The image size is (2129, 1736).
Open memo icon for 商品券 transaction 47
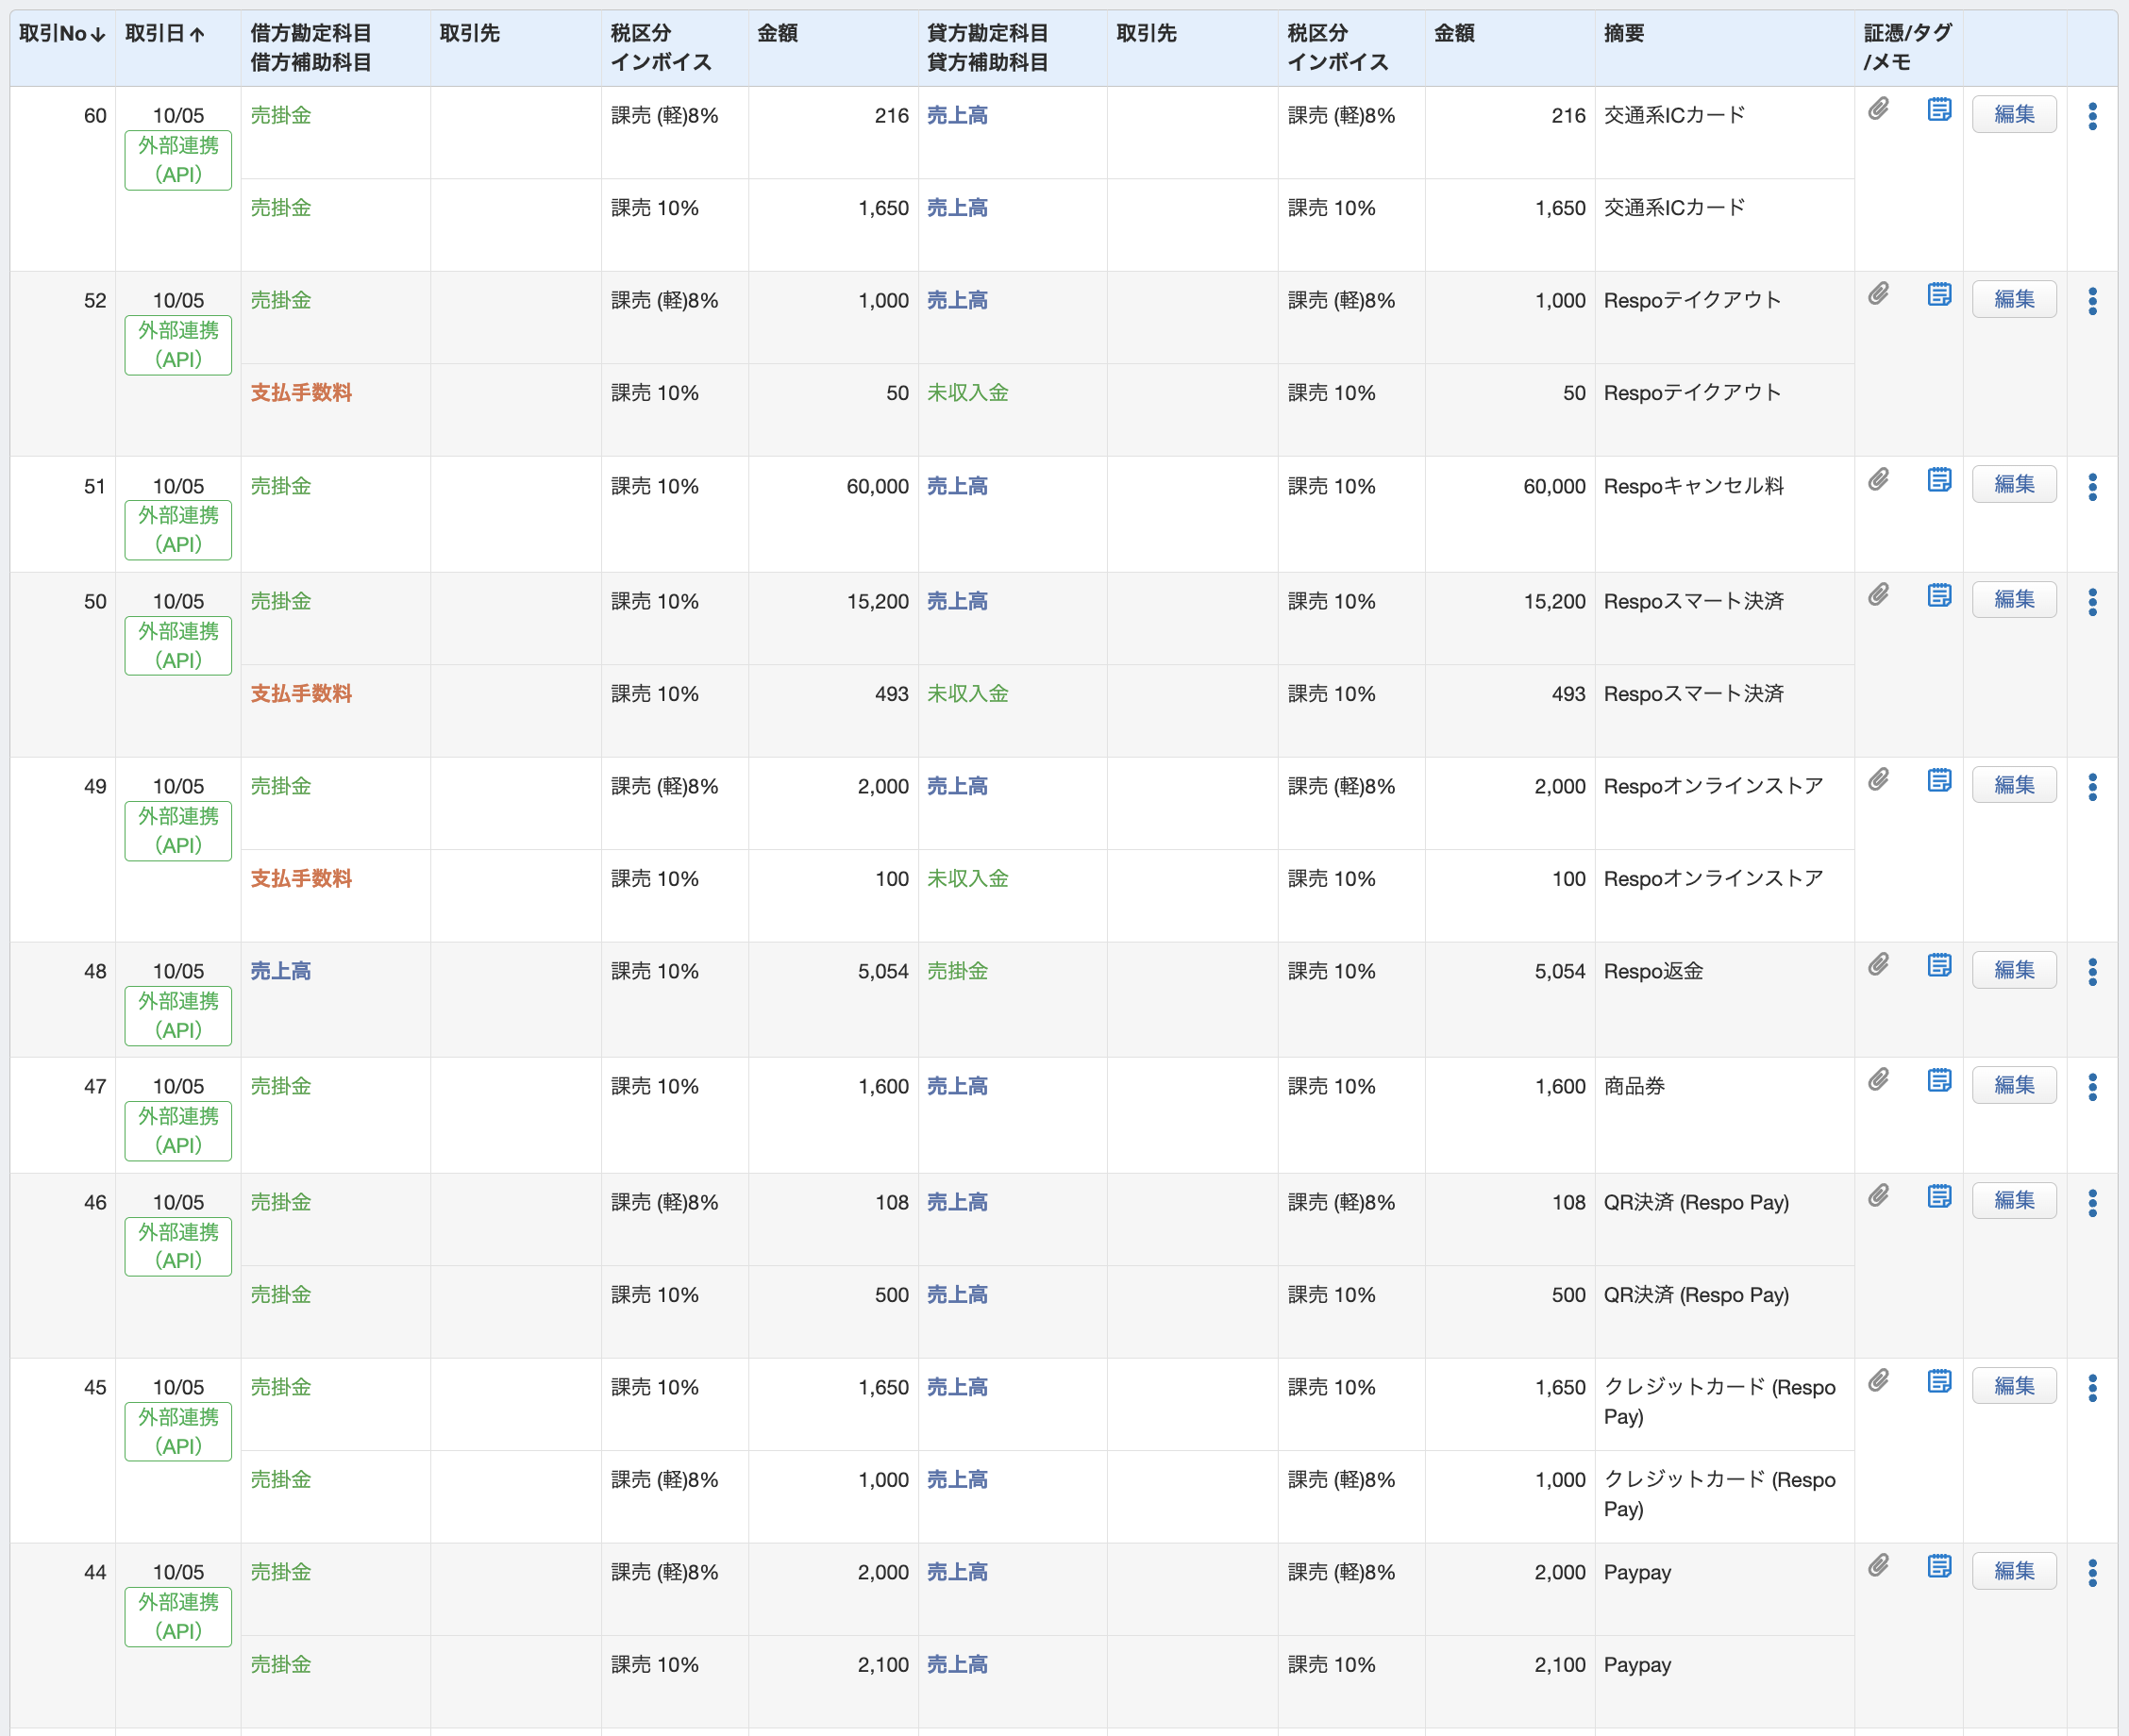pos(1939,1080)
